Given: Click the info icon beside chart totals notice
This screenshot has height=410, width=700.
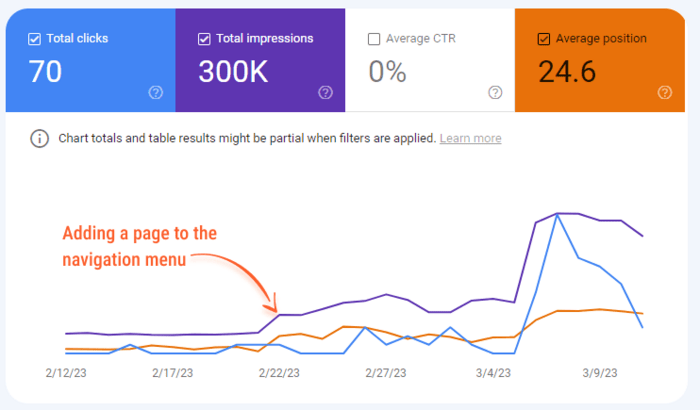Looking at the screenshot, I should 39,138.
